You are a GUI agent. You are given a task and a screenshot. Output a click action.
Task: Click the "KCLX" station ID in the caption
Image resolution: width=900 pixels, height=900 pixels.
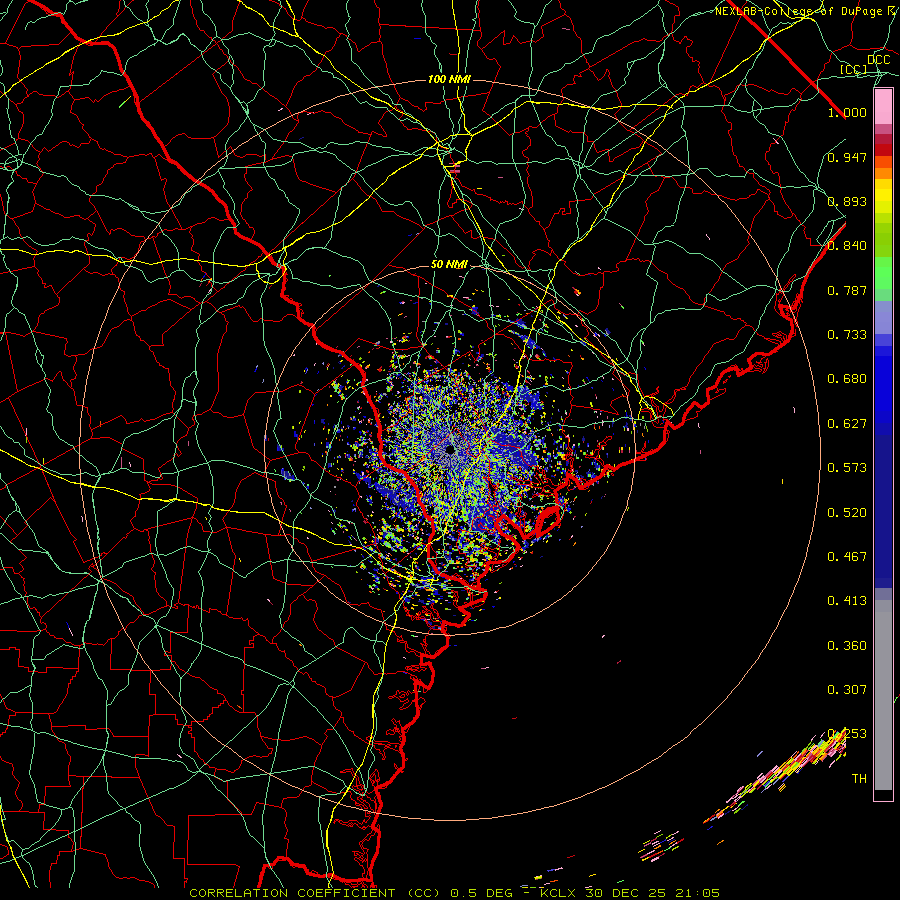pos(556,893)
